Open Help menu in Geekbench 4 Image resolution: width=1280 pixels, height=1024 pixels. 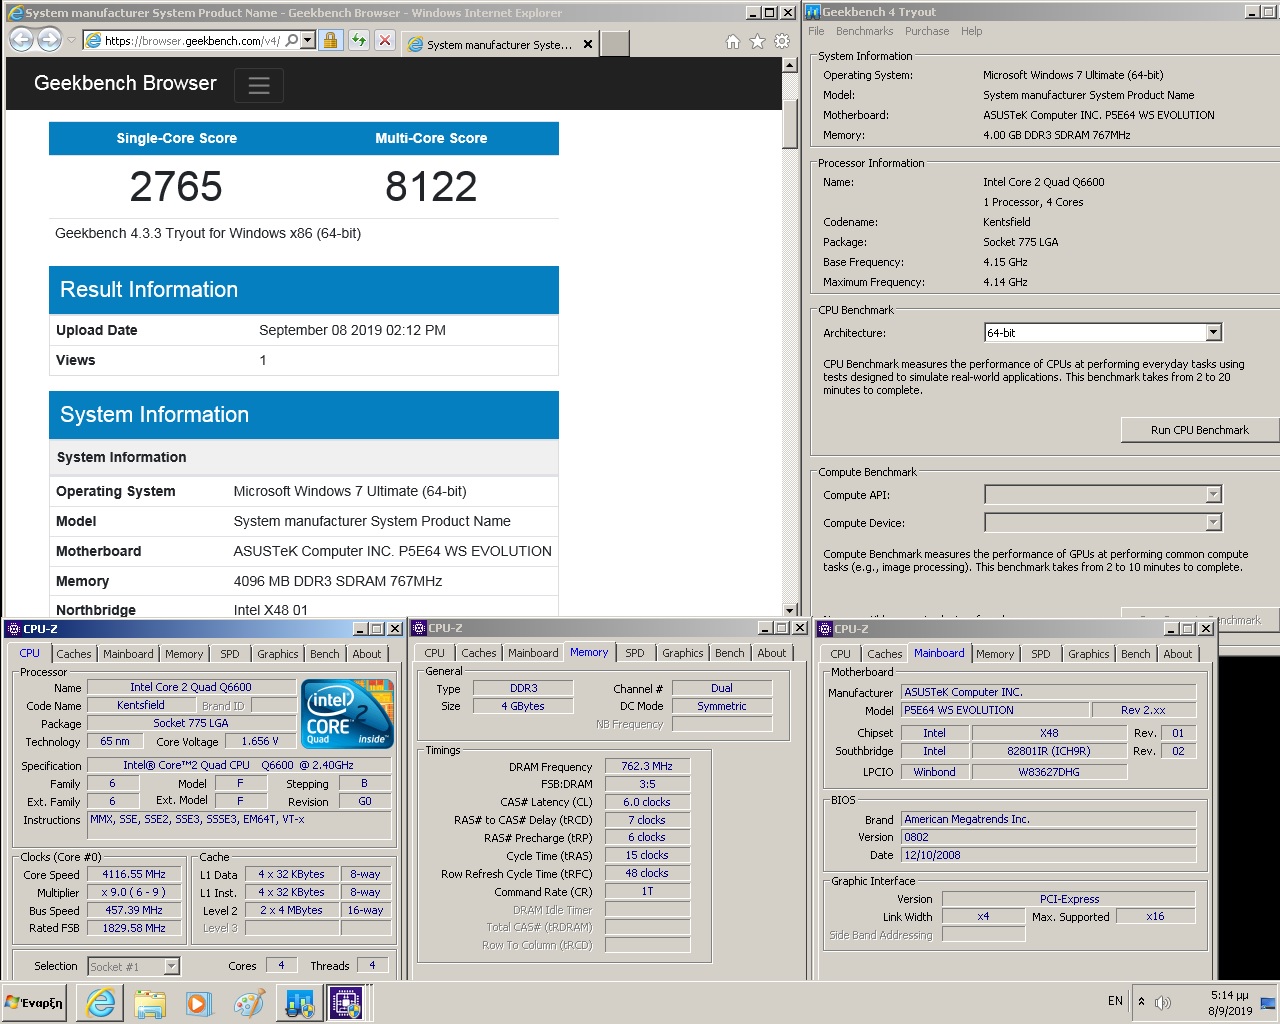[x=971, y=31]
